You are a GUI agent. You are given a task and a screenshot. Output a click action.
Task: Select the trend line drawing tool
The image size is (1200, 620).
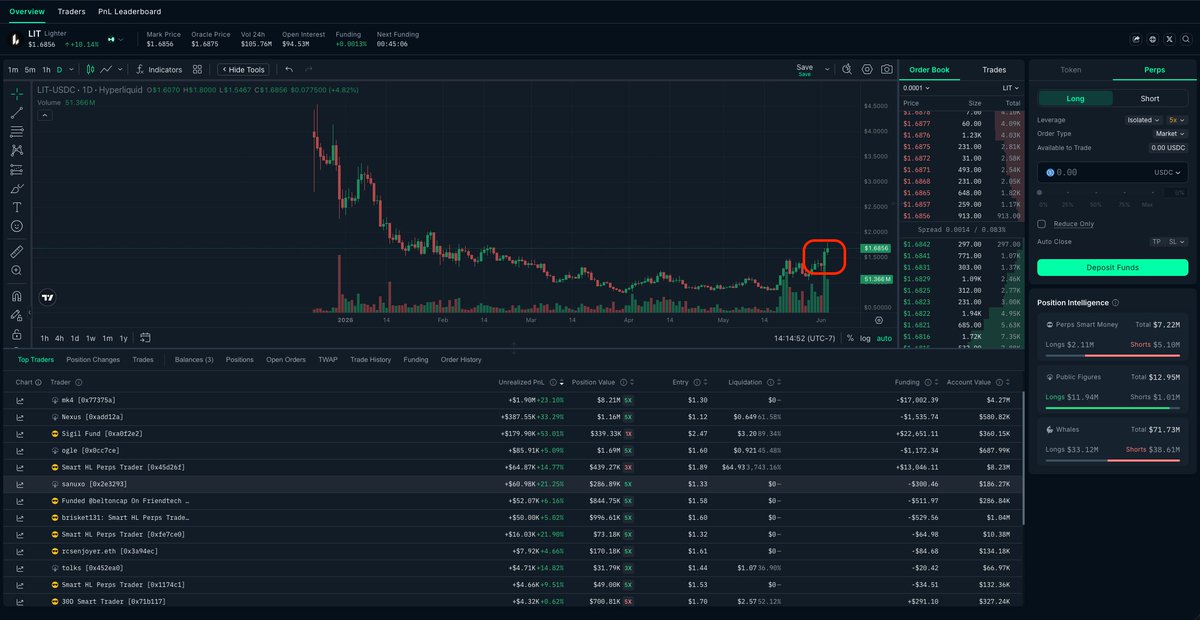tap(17, 112)
